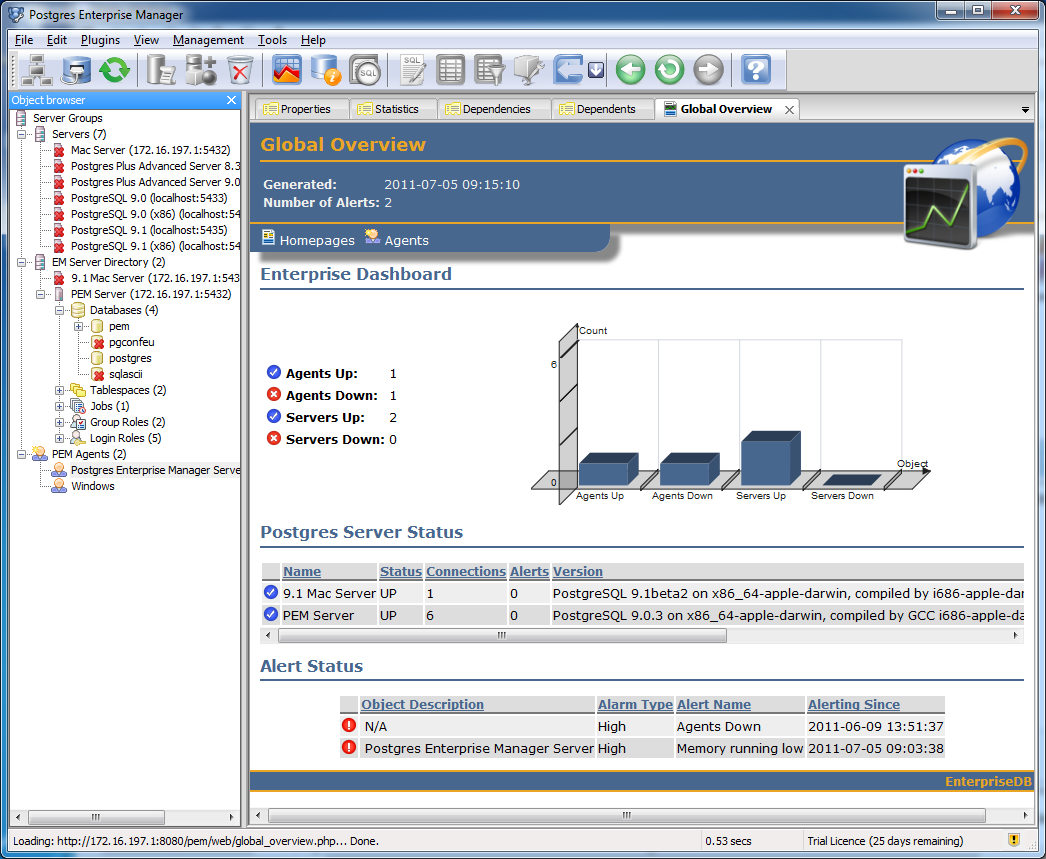1046x859 pixels.
Task: Expand the Group Roles (2) node
Action: 59,422
